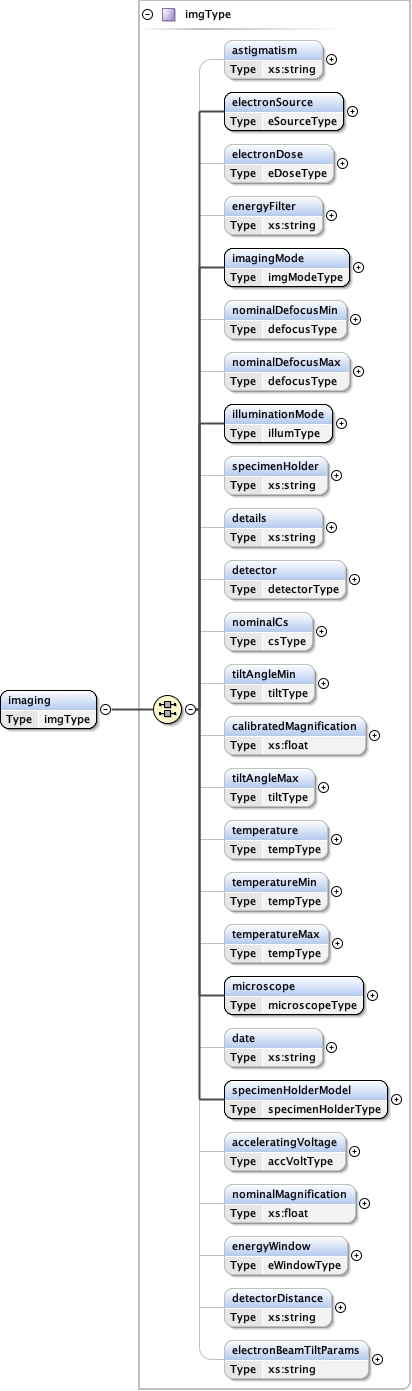Expand the electronSource plus icon
The image size is (412, 1391).
(352, 111)
